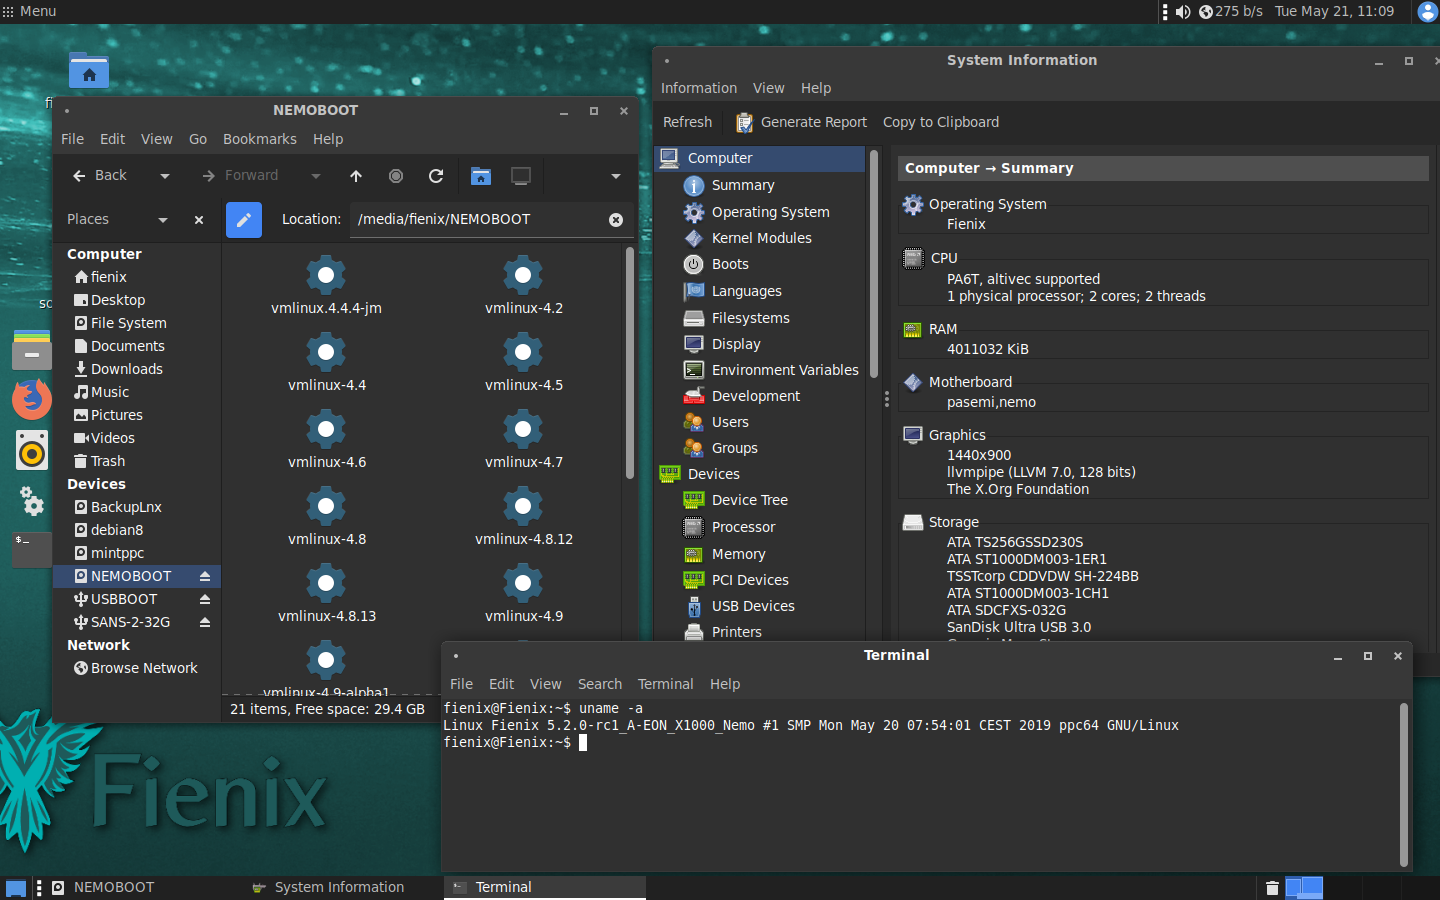Open the Bookmarks menu in Nemo
Image resolution: width=1440 pixels, height=900 pixels.
pyautogui.click(x=259, y=139)
